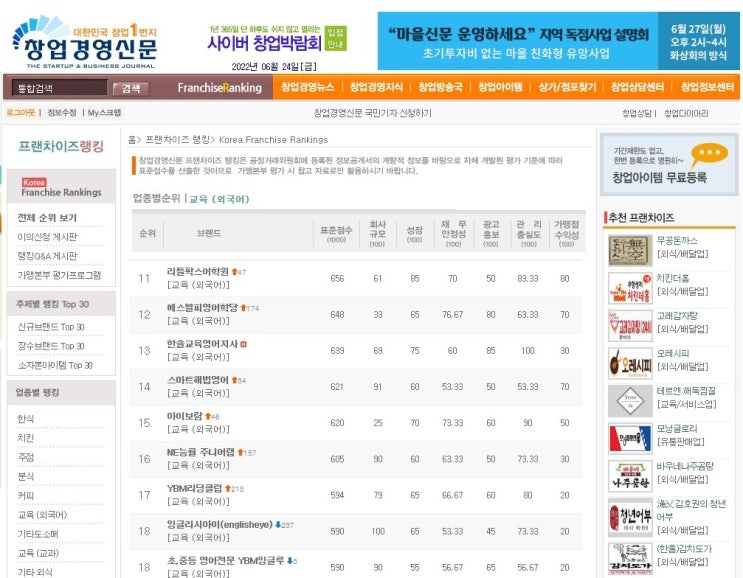Open the YBM리딩클럽 brand entry
The height and width of the screenshot is (578, 743).
click(x=194, y=488)
